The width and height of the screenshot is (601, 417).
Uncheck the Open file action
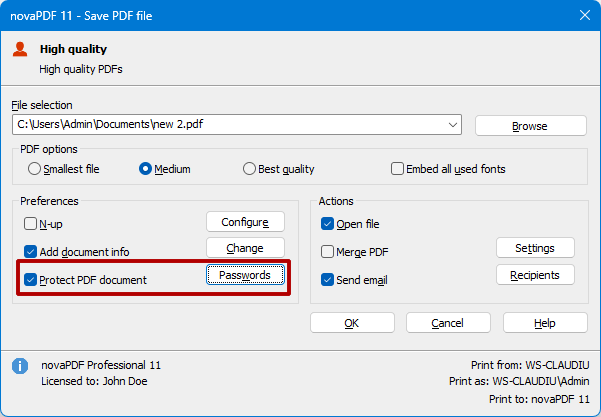pyautogui.click(x=328, y=224)
